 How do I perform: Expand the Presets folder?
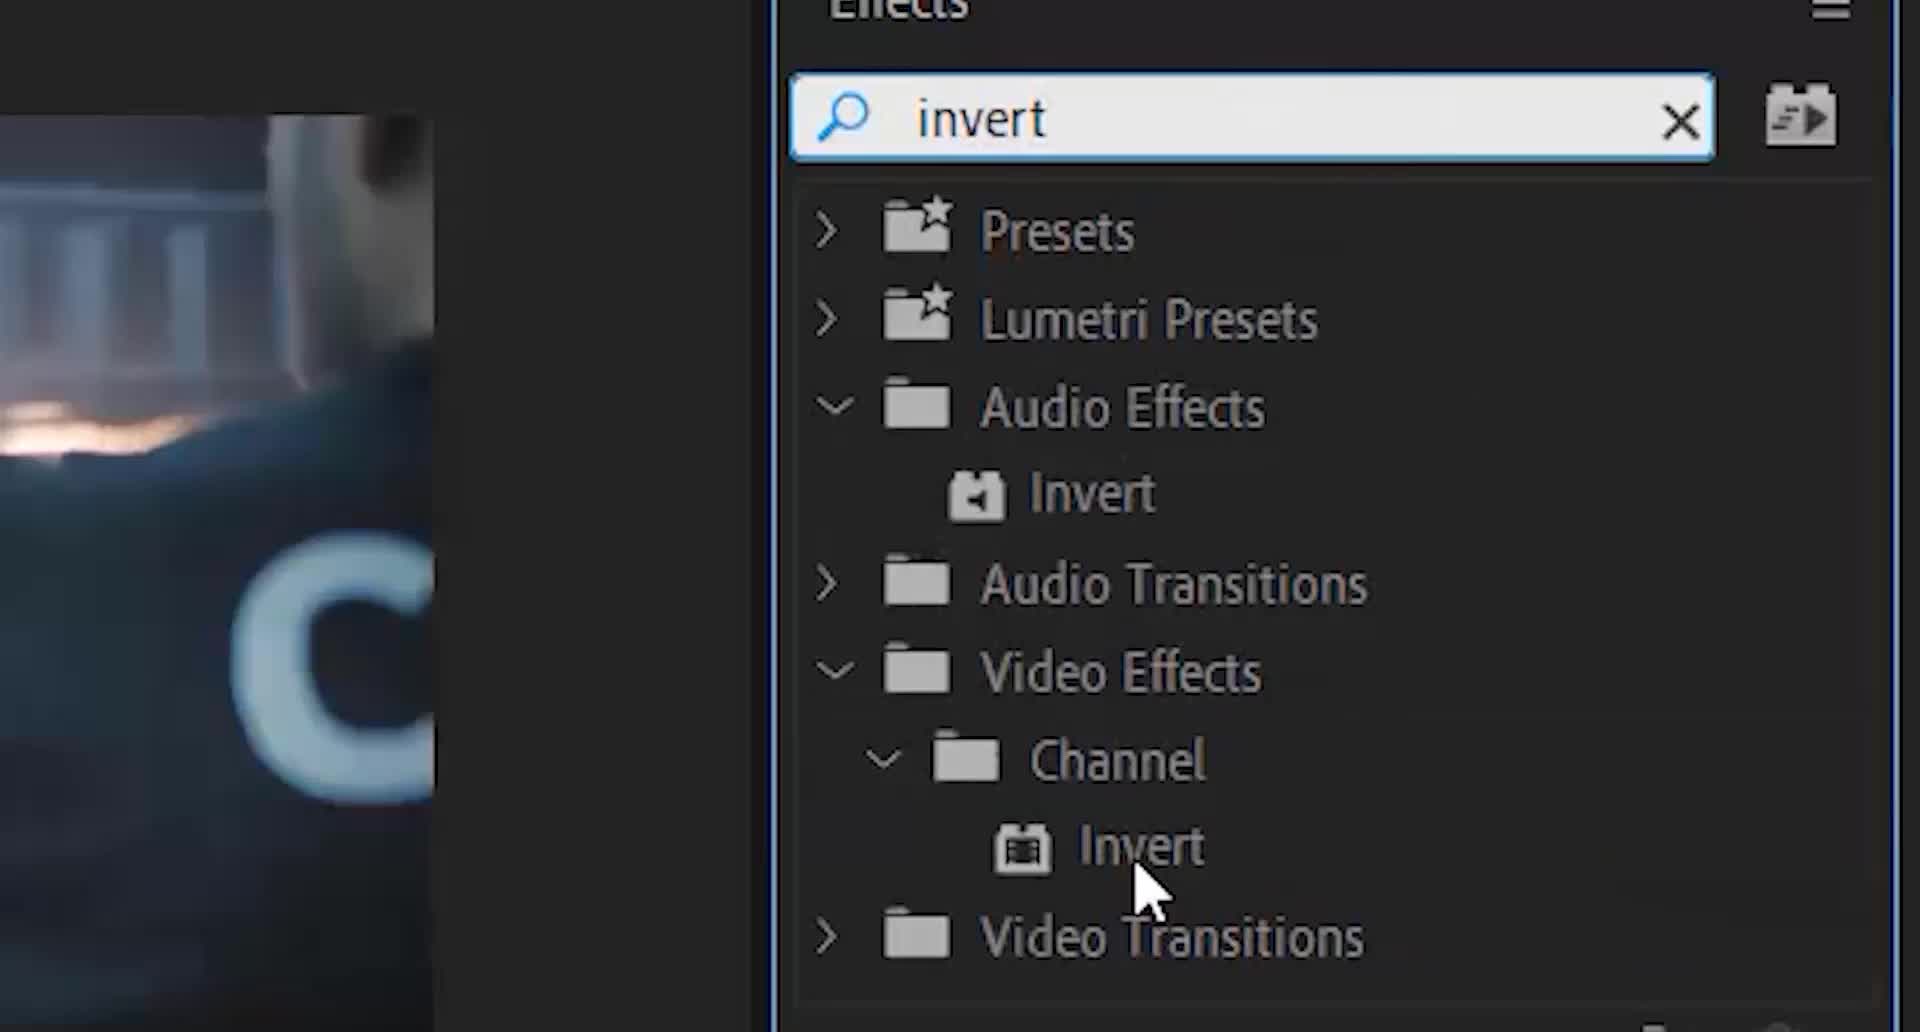pos(827,231)
